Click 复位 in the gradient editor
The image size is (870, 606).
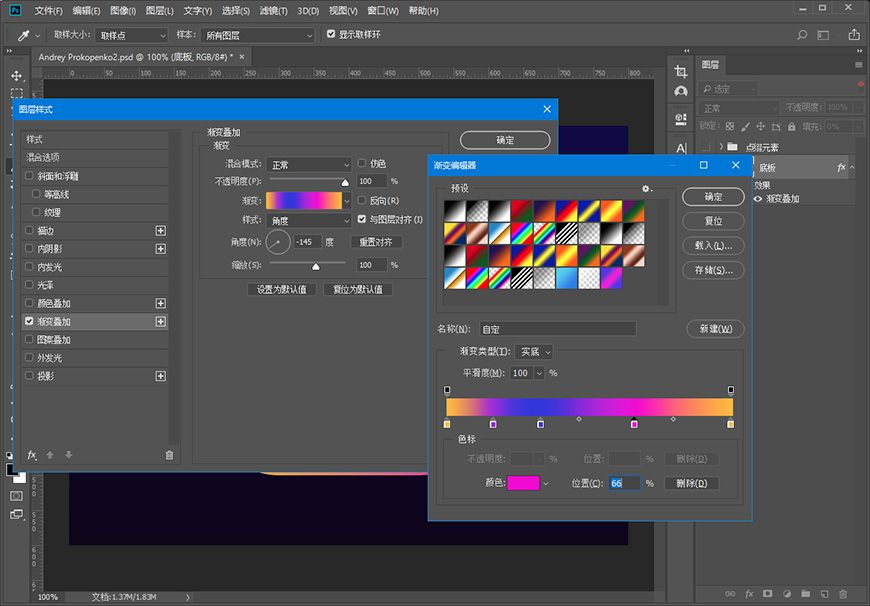click(x=713, y=221)
